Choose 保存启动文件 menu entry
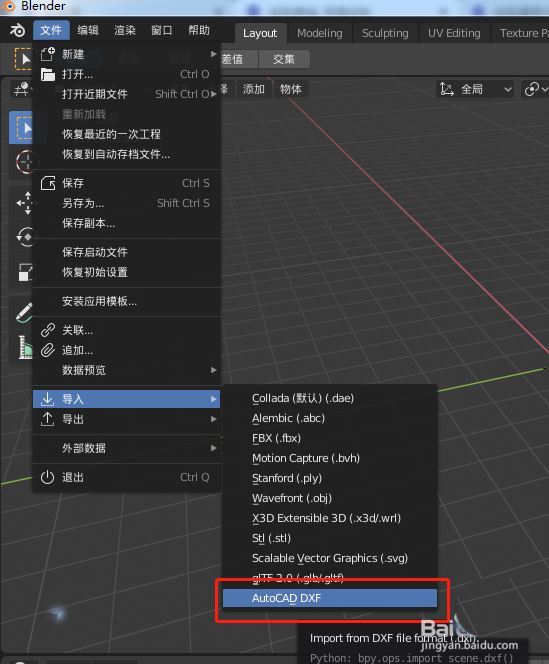549x664 pixels. pos(127,252)
